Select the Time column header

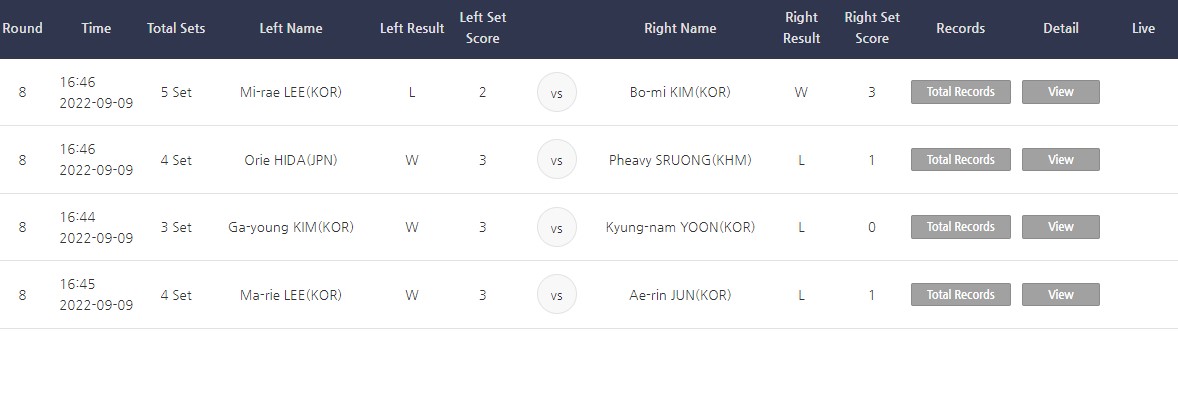pos(96,29)
